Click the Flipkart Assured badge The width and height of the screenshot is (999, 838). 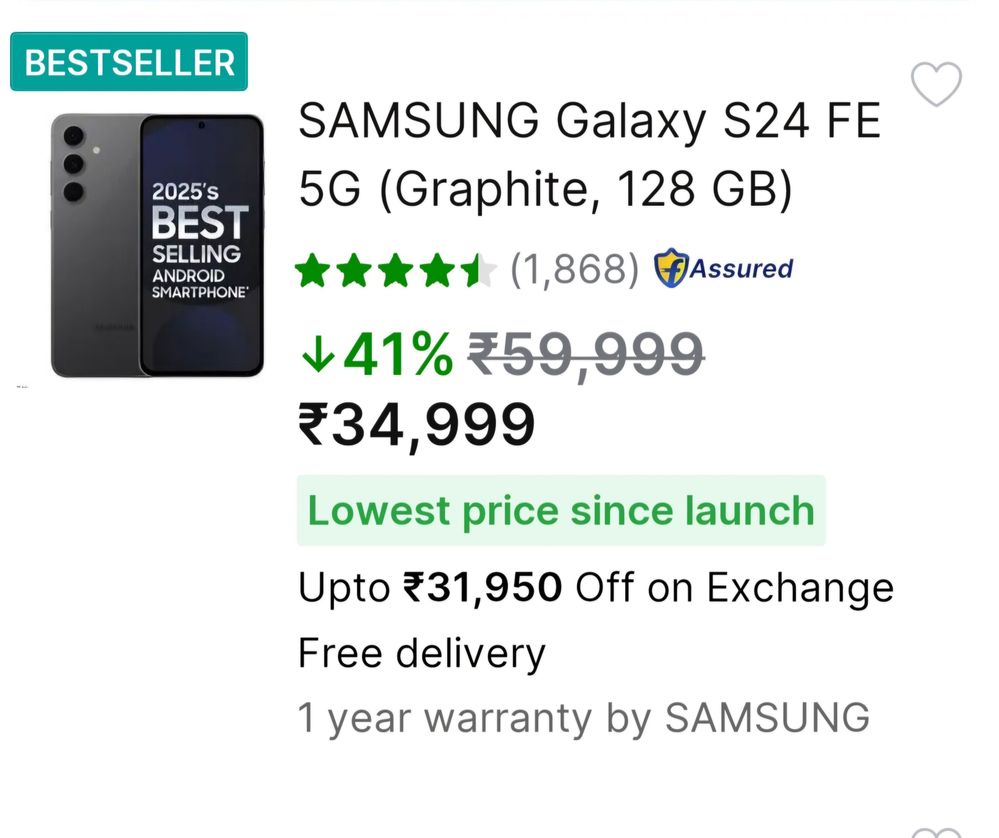click(x=723, y=268)
